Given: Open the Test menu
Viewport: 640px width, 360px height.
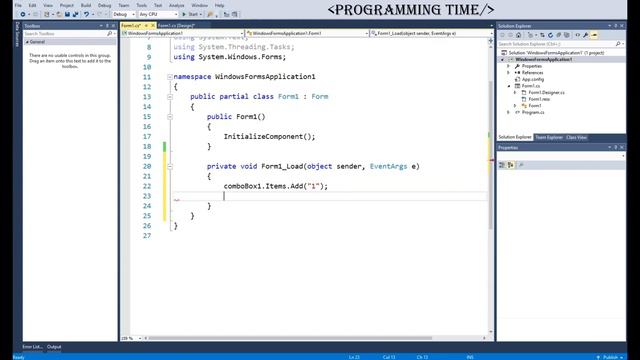Looking at the screenshot, I should (x=158, y=5).
